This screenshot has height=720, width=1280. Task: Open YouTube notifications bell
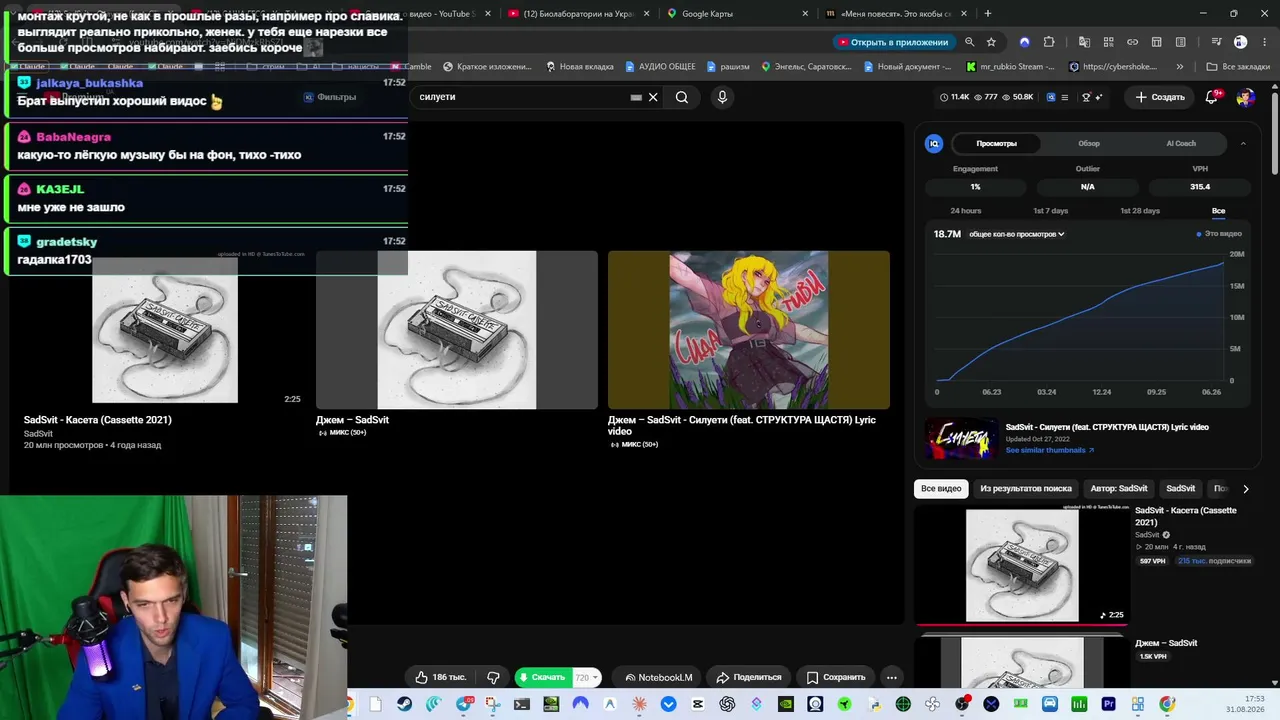[1212, 97]
